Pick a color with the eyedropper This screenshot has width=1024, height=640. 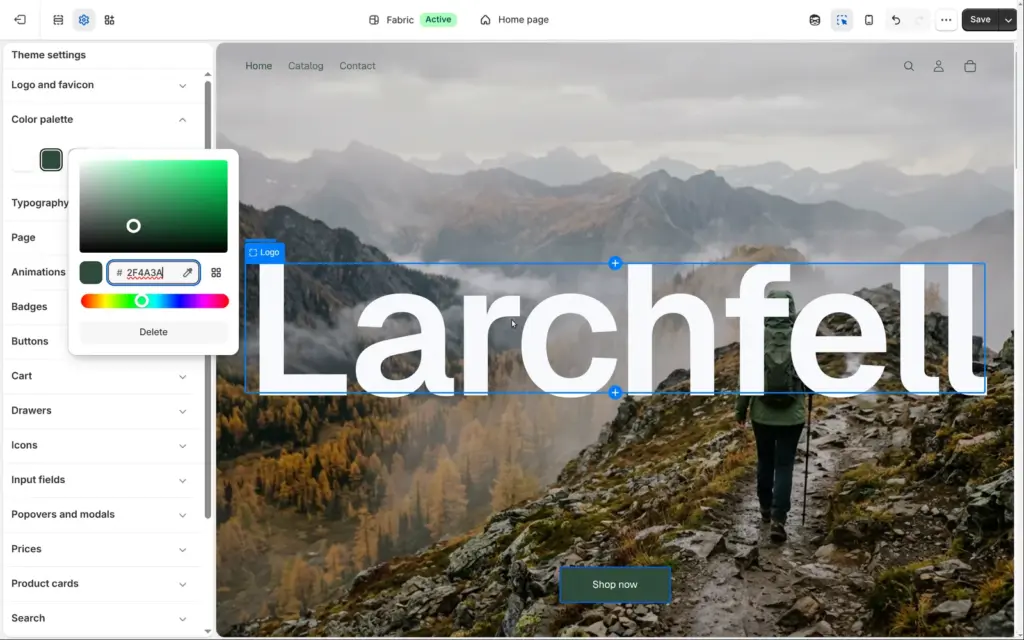point(187,272)
